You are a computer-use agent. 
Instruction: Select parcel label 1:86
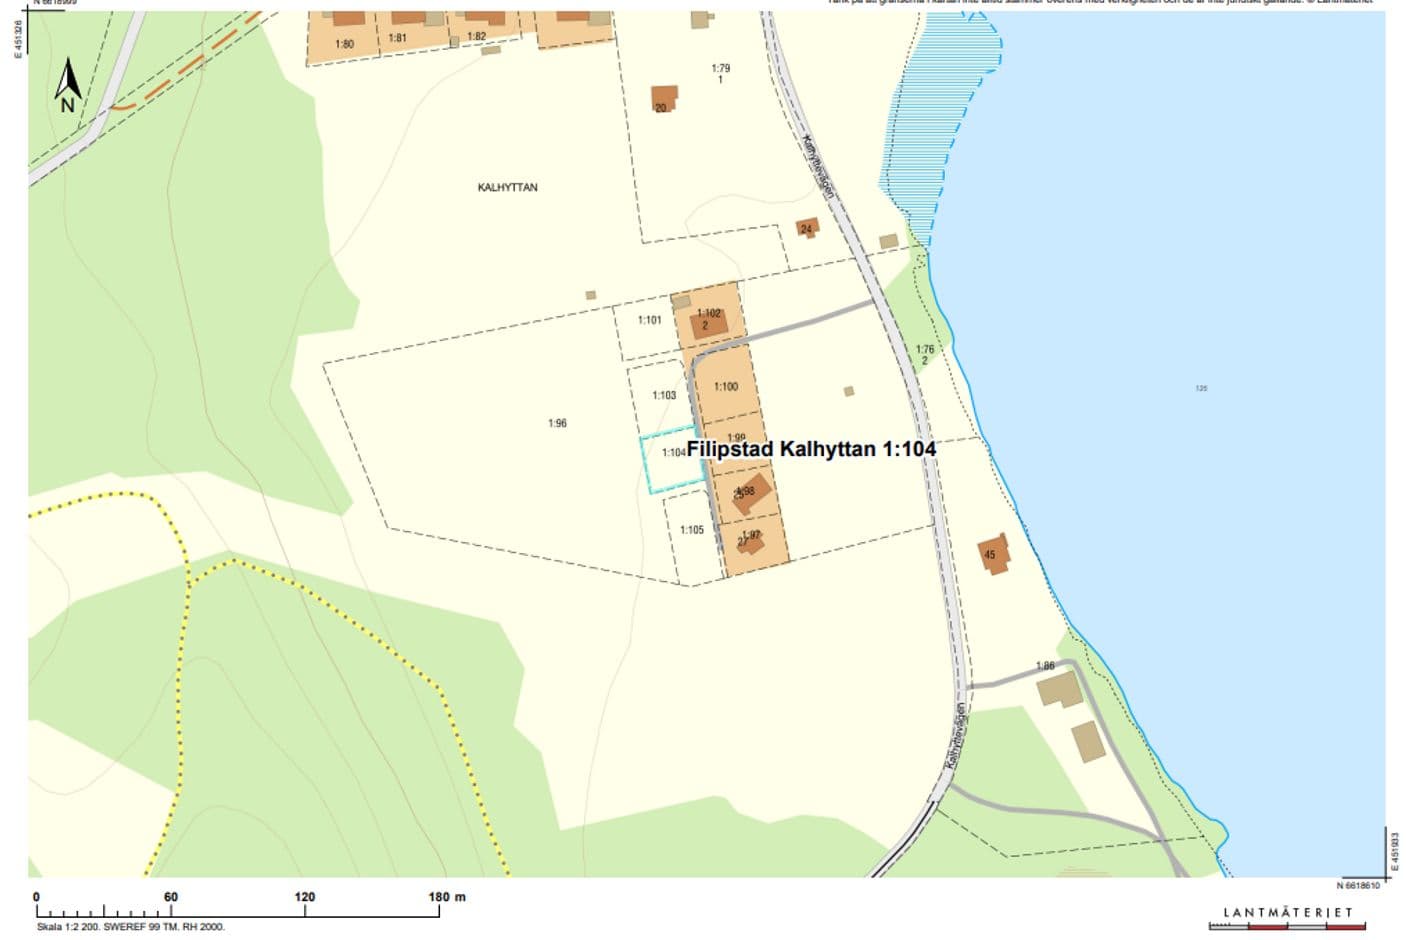pos(1045,666)
